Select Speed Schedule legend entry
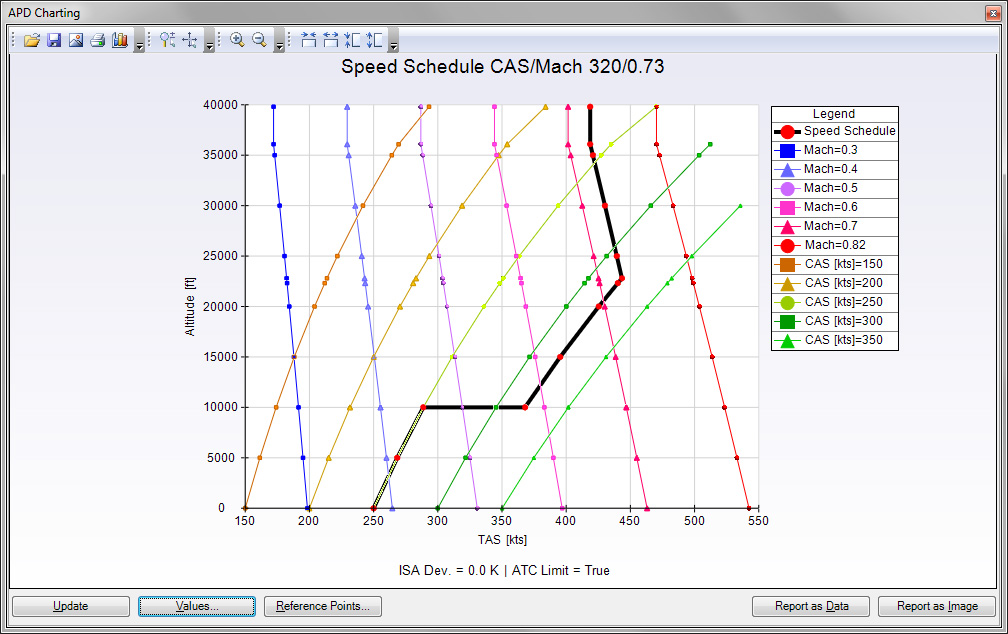This screenshot has height=634, width=1008. (834, 131)
